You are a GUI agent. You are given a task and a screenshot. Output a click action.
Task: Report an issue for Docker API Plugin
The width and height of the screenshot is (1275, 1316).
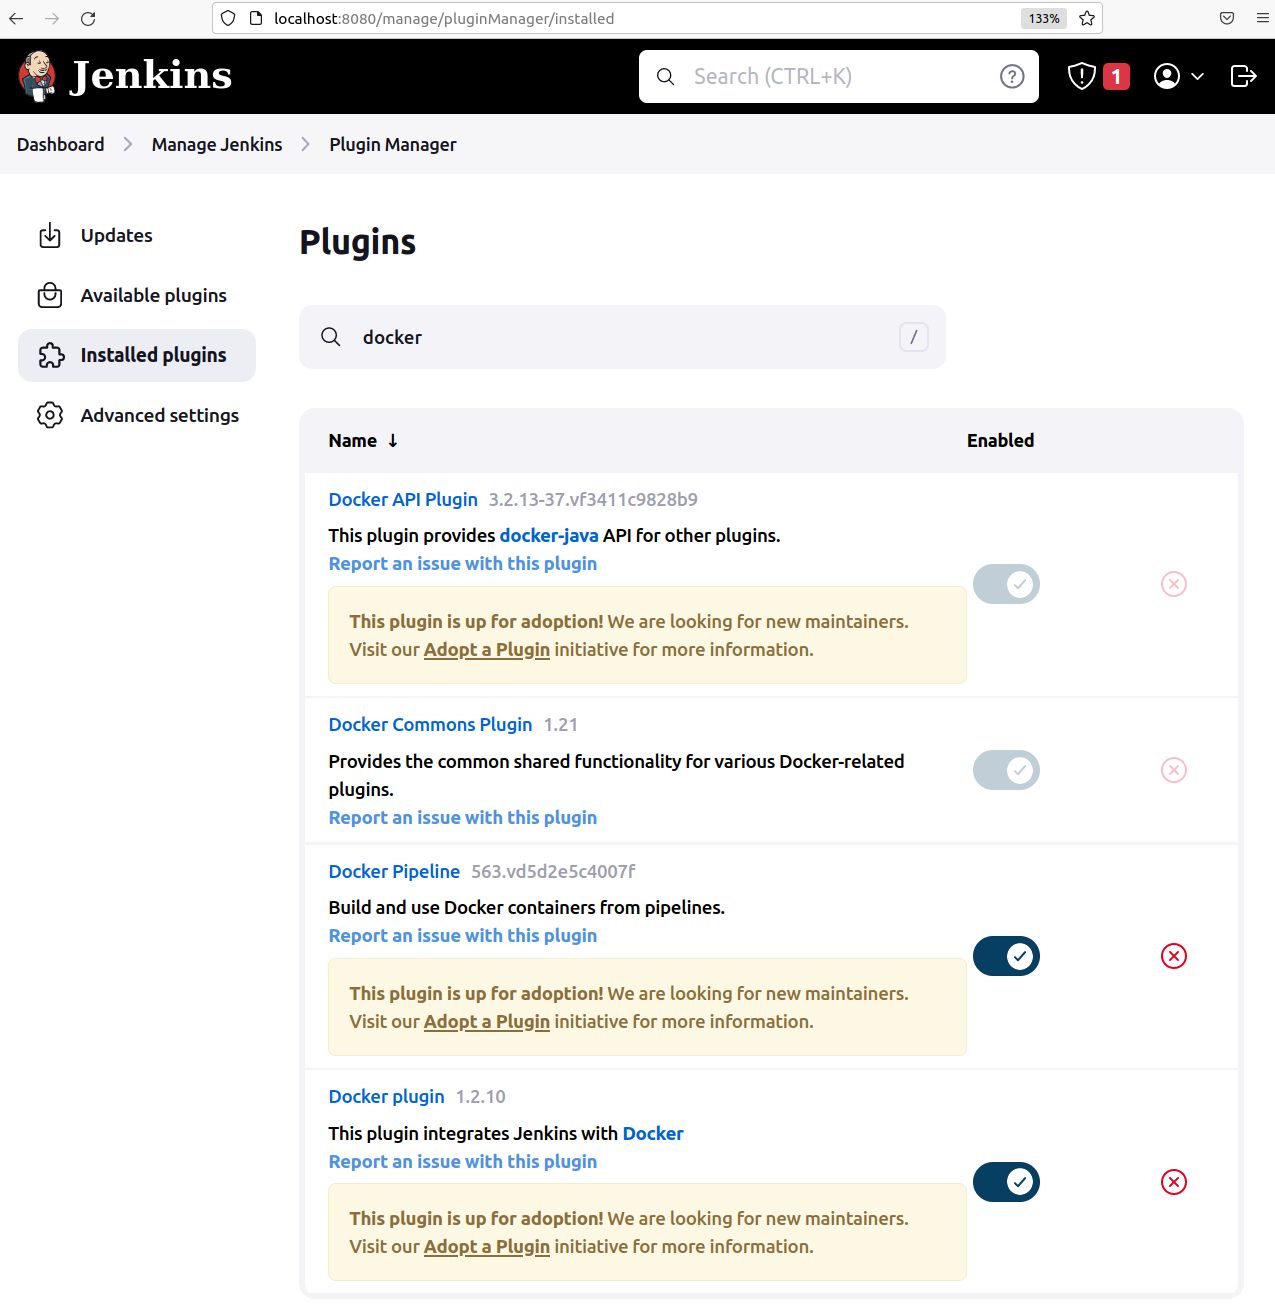click(463, 564)
